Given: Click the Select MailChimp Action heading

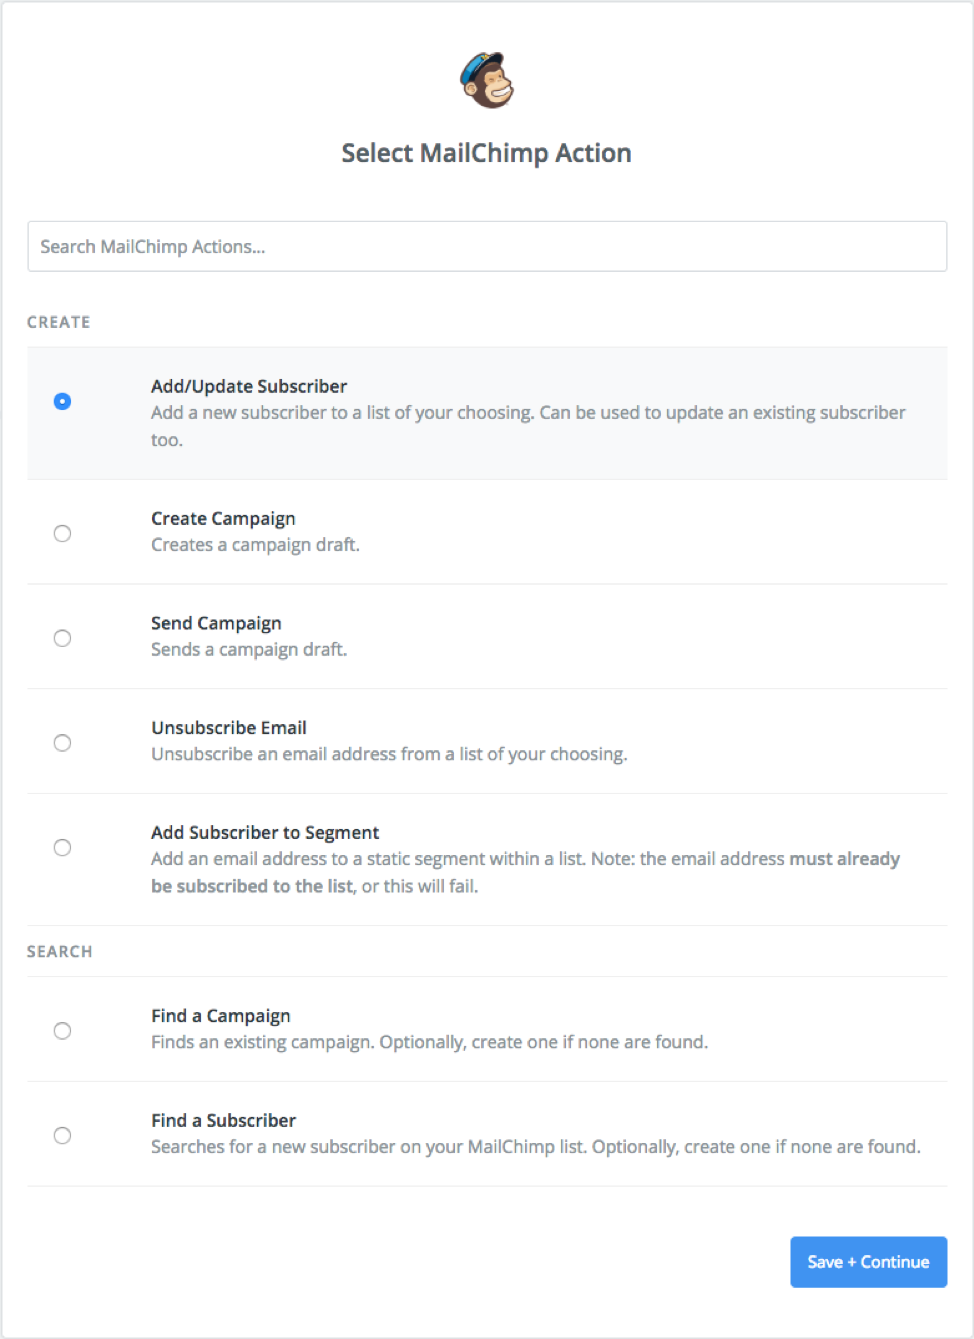Looking at the screenshot, I should point(487,152).
